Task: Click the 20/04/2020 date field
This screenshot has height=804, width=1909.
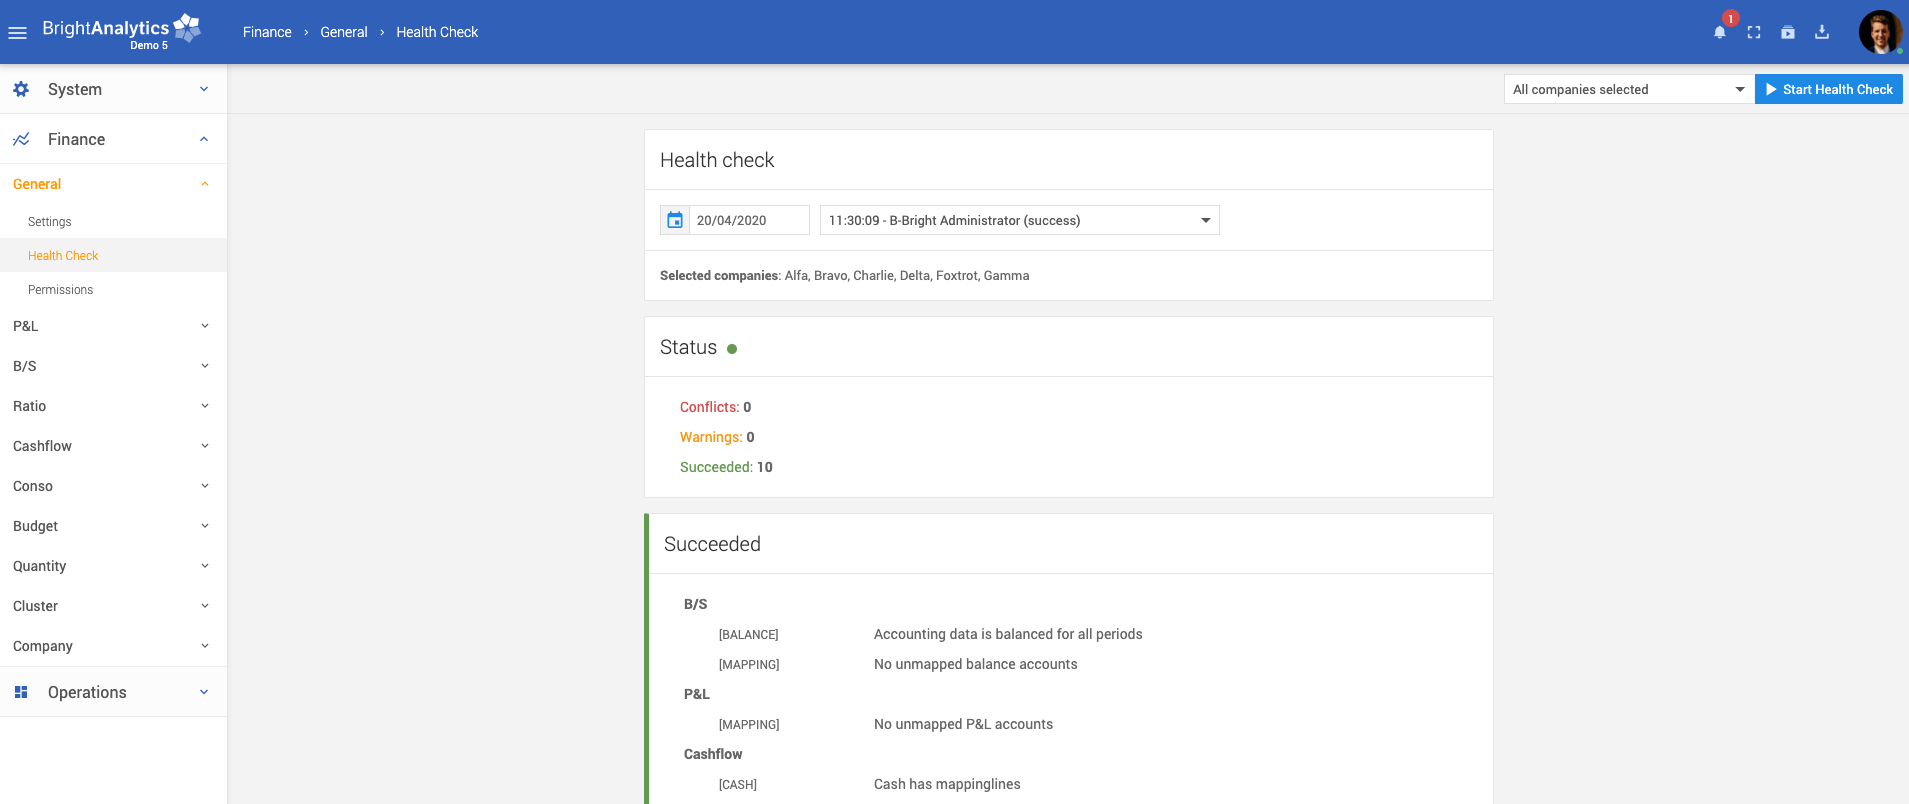Action: click(749, 220)
